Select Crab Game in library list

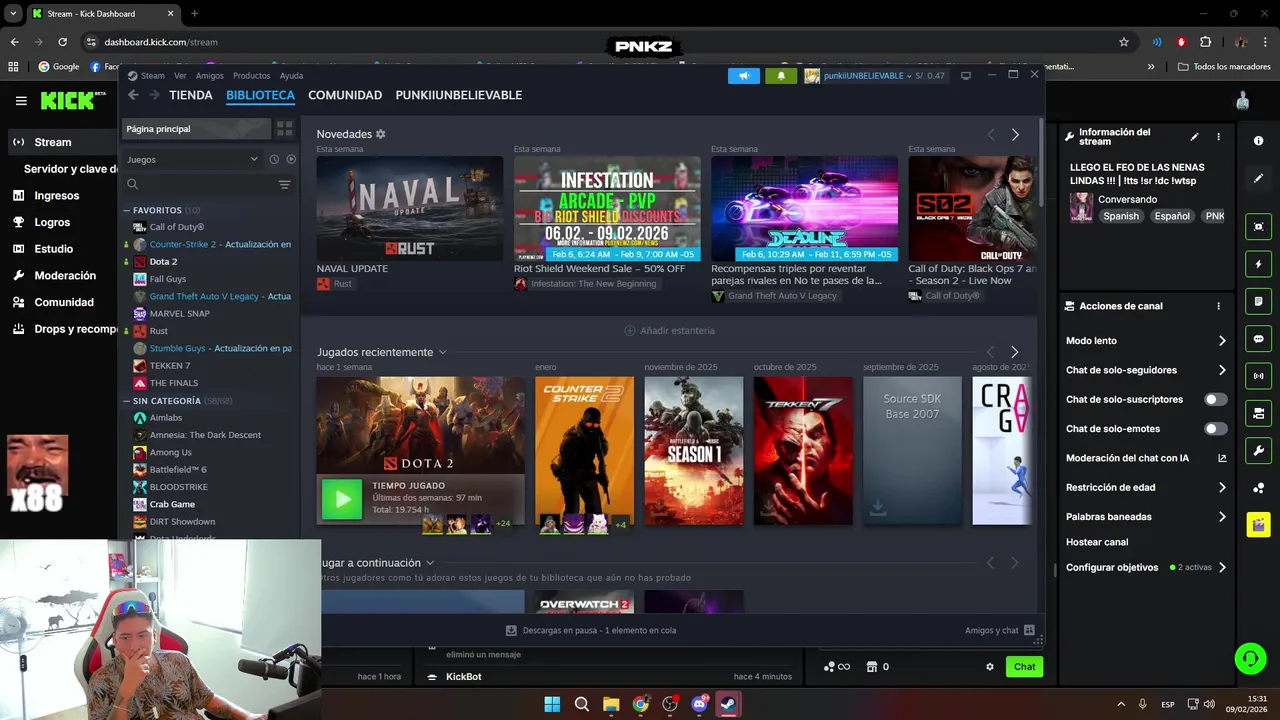172,505
